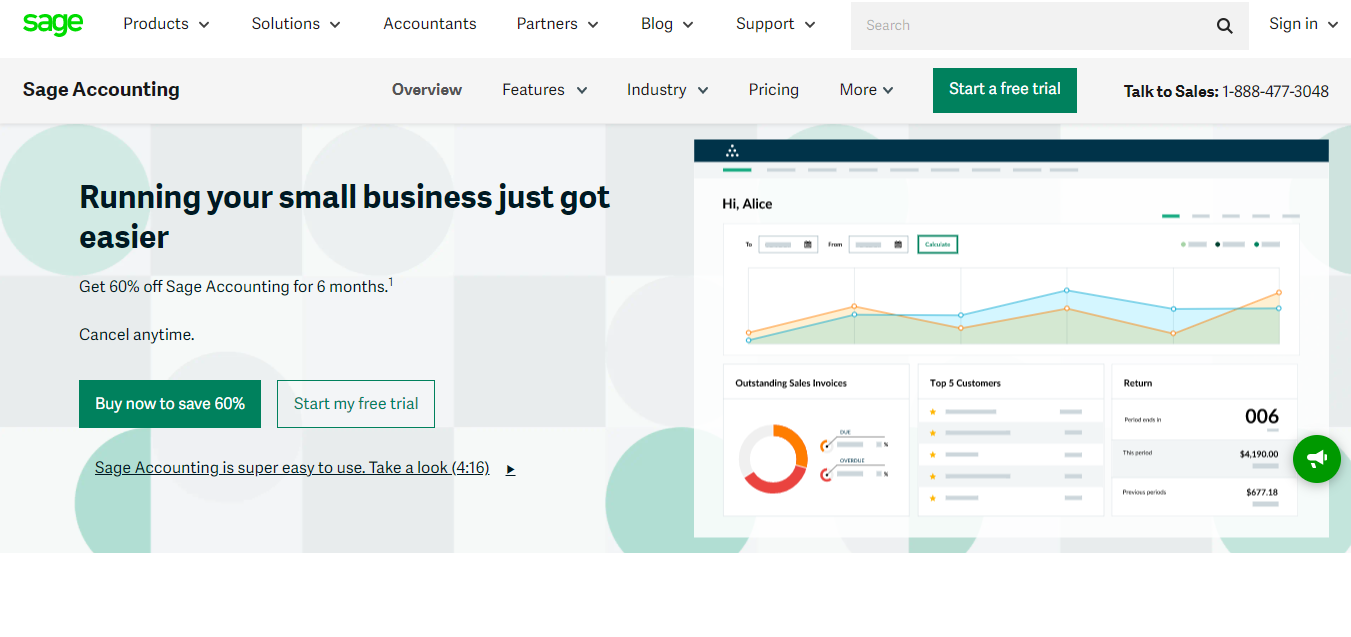
Task: Click Start my free trial button
Action: click(356, 404)
